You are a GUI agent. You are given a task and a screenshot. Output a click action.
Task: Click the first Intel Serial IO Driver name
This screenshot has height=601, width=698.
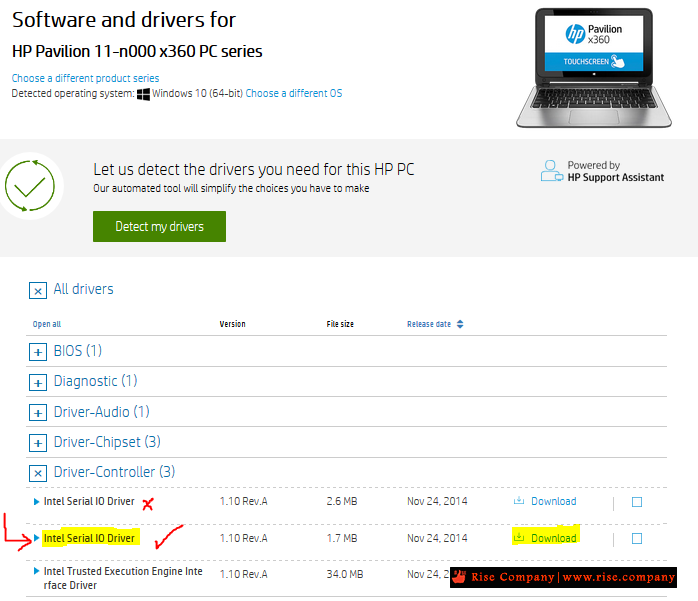pyautogui.click(x=89, y=501)
